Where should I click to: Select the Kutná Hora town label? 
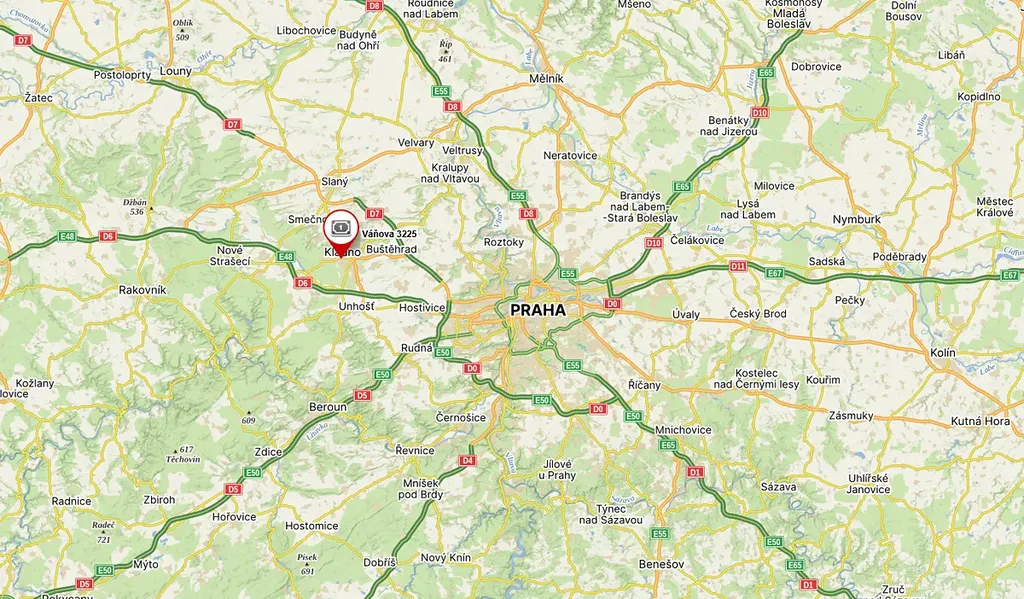click(980, 421)
